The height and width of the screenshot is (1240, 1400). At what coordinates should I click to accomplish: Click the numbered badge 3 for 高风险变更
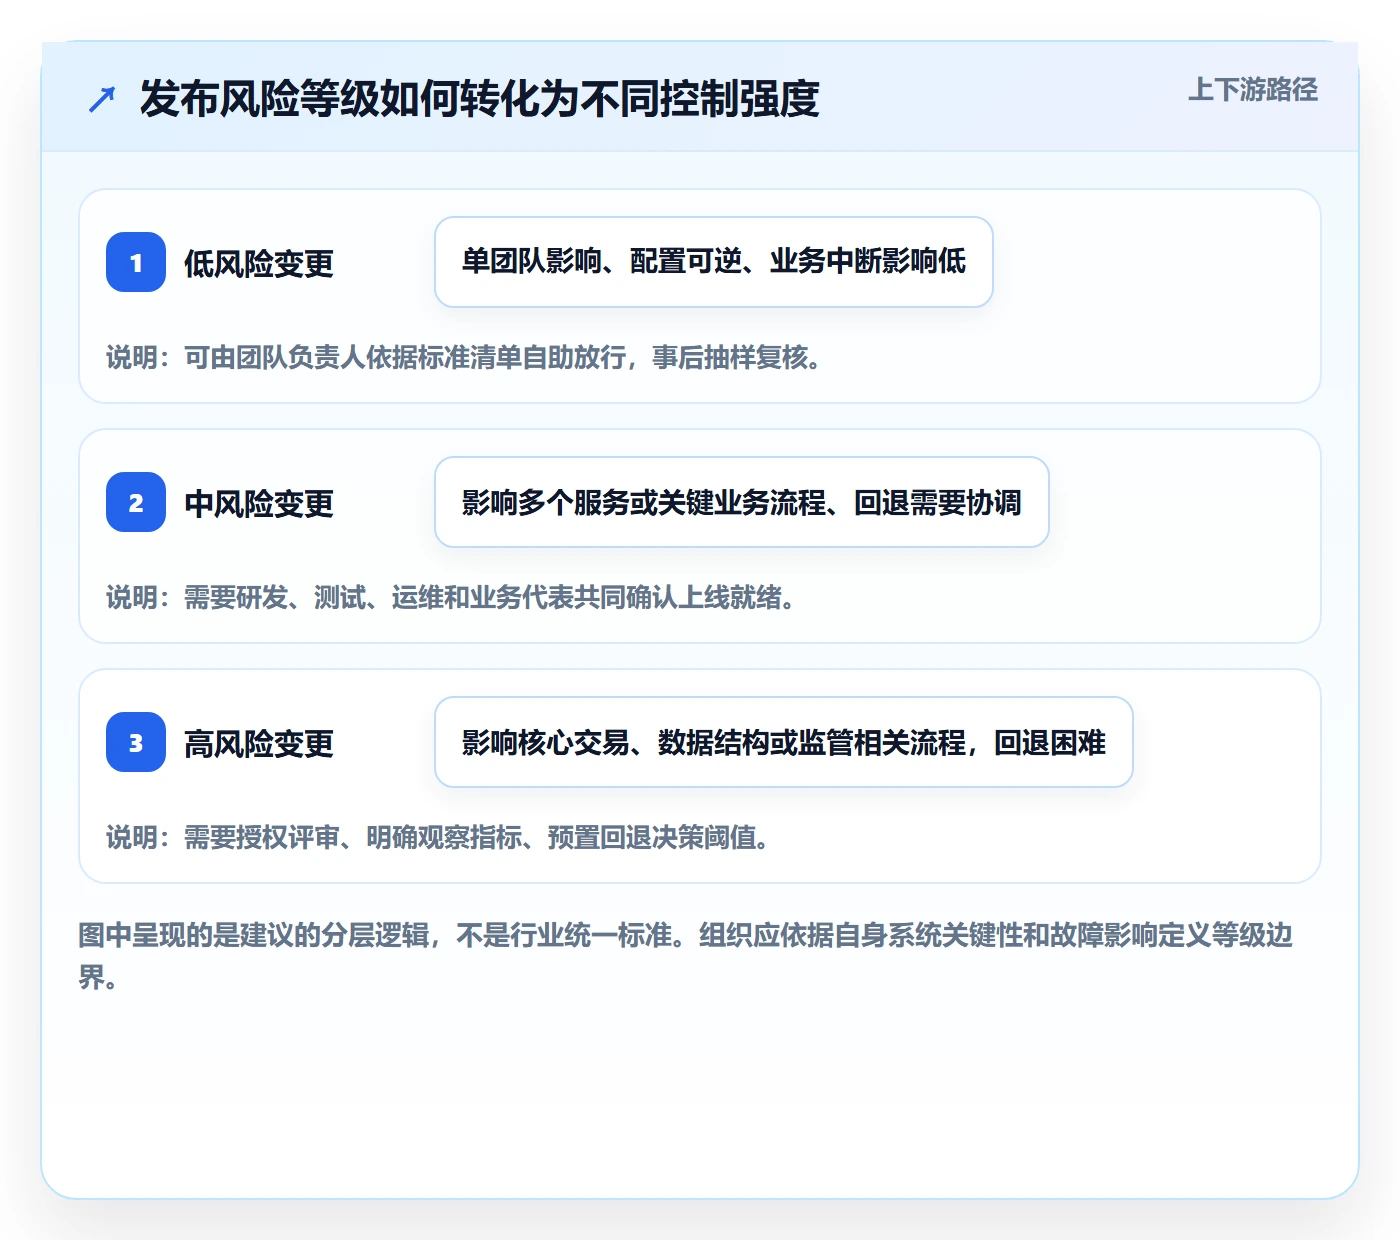coord(136,742)
